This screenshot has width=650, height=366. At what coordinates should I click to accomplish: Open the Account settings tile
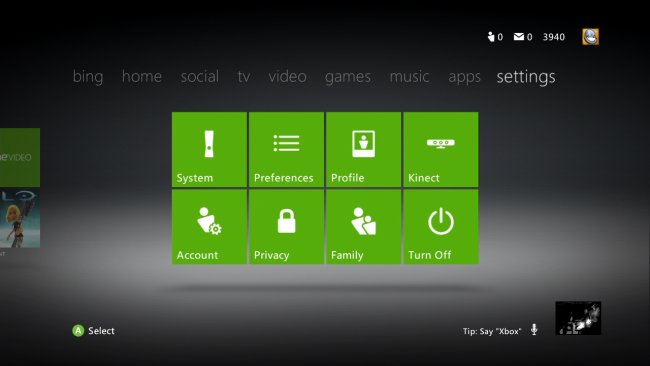(209, 226)
